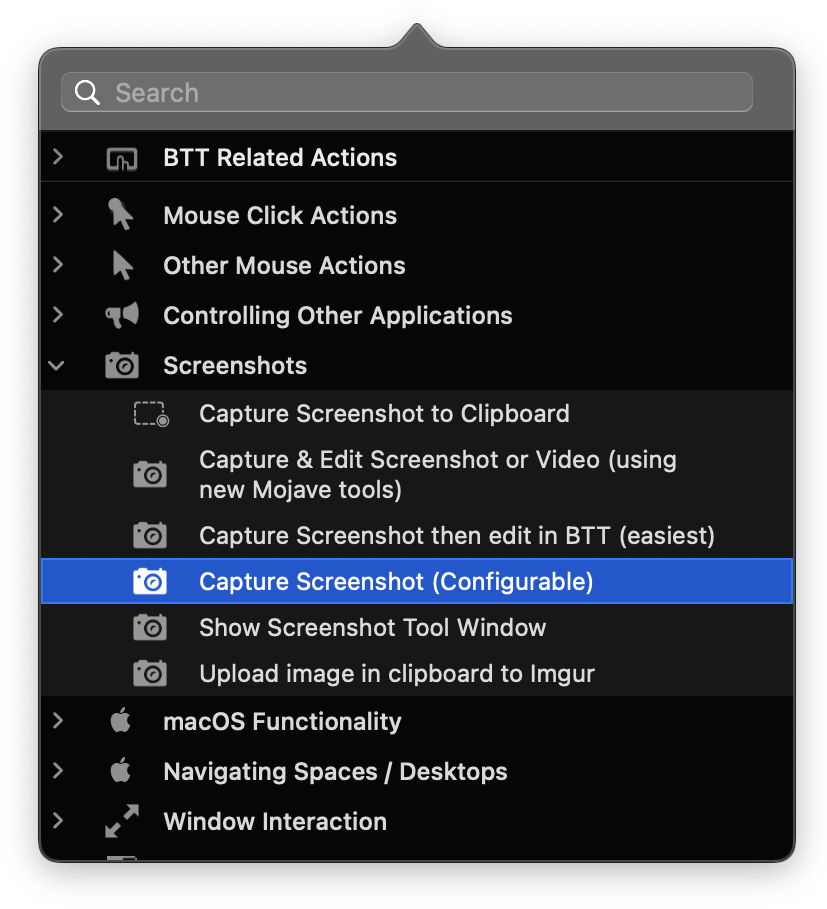Pick Capture & Edit Screenshot or Video
The image size is (827, 909).
(437, 475)
